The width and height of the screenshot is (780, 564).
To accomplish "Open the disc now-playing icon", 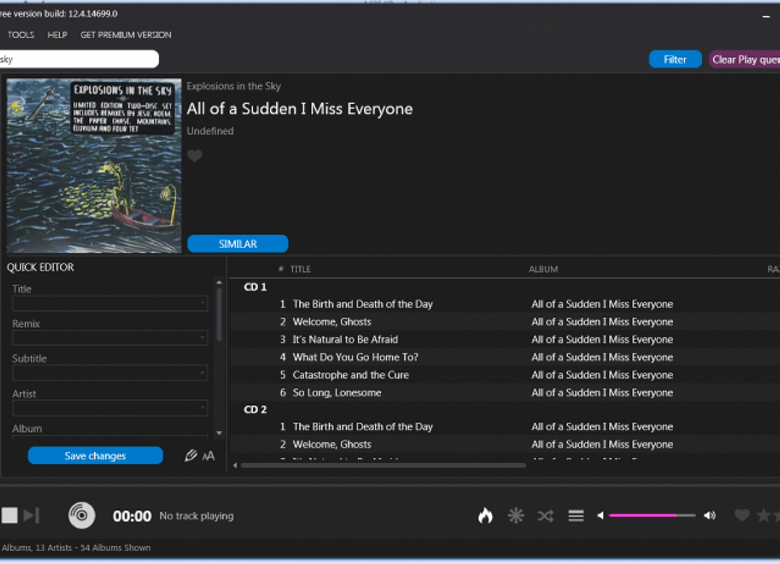I will tap(82, 515).
